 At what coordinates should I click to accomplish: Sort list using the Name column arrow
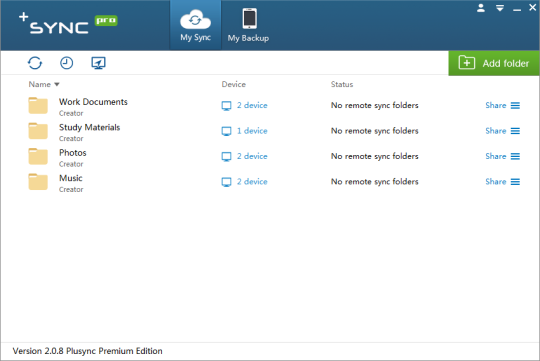(57, 84)
